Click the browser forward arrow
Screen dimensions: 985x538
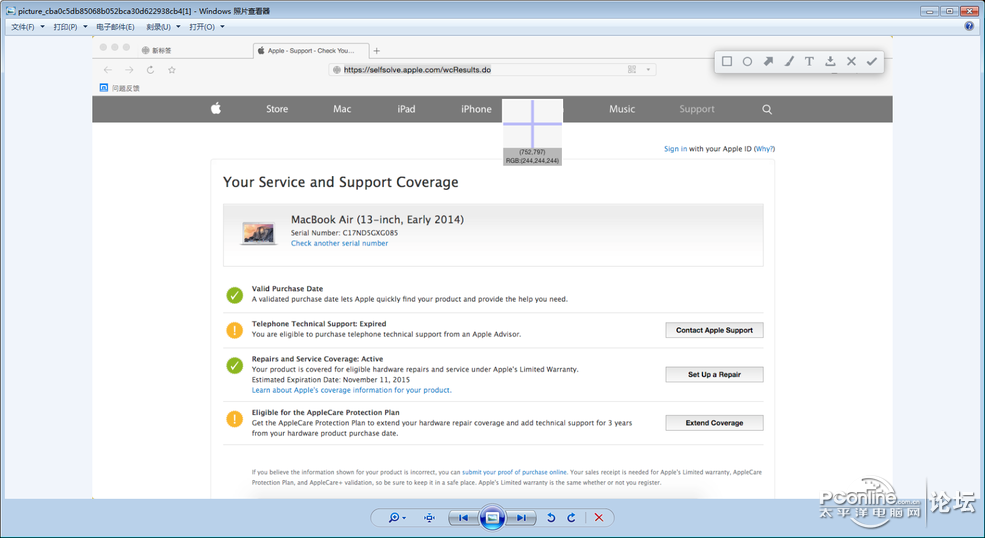point(129,70)
